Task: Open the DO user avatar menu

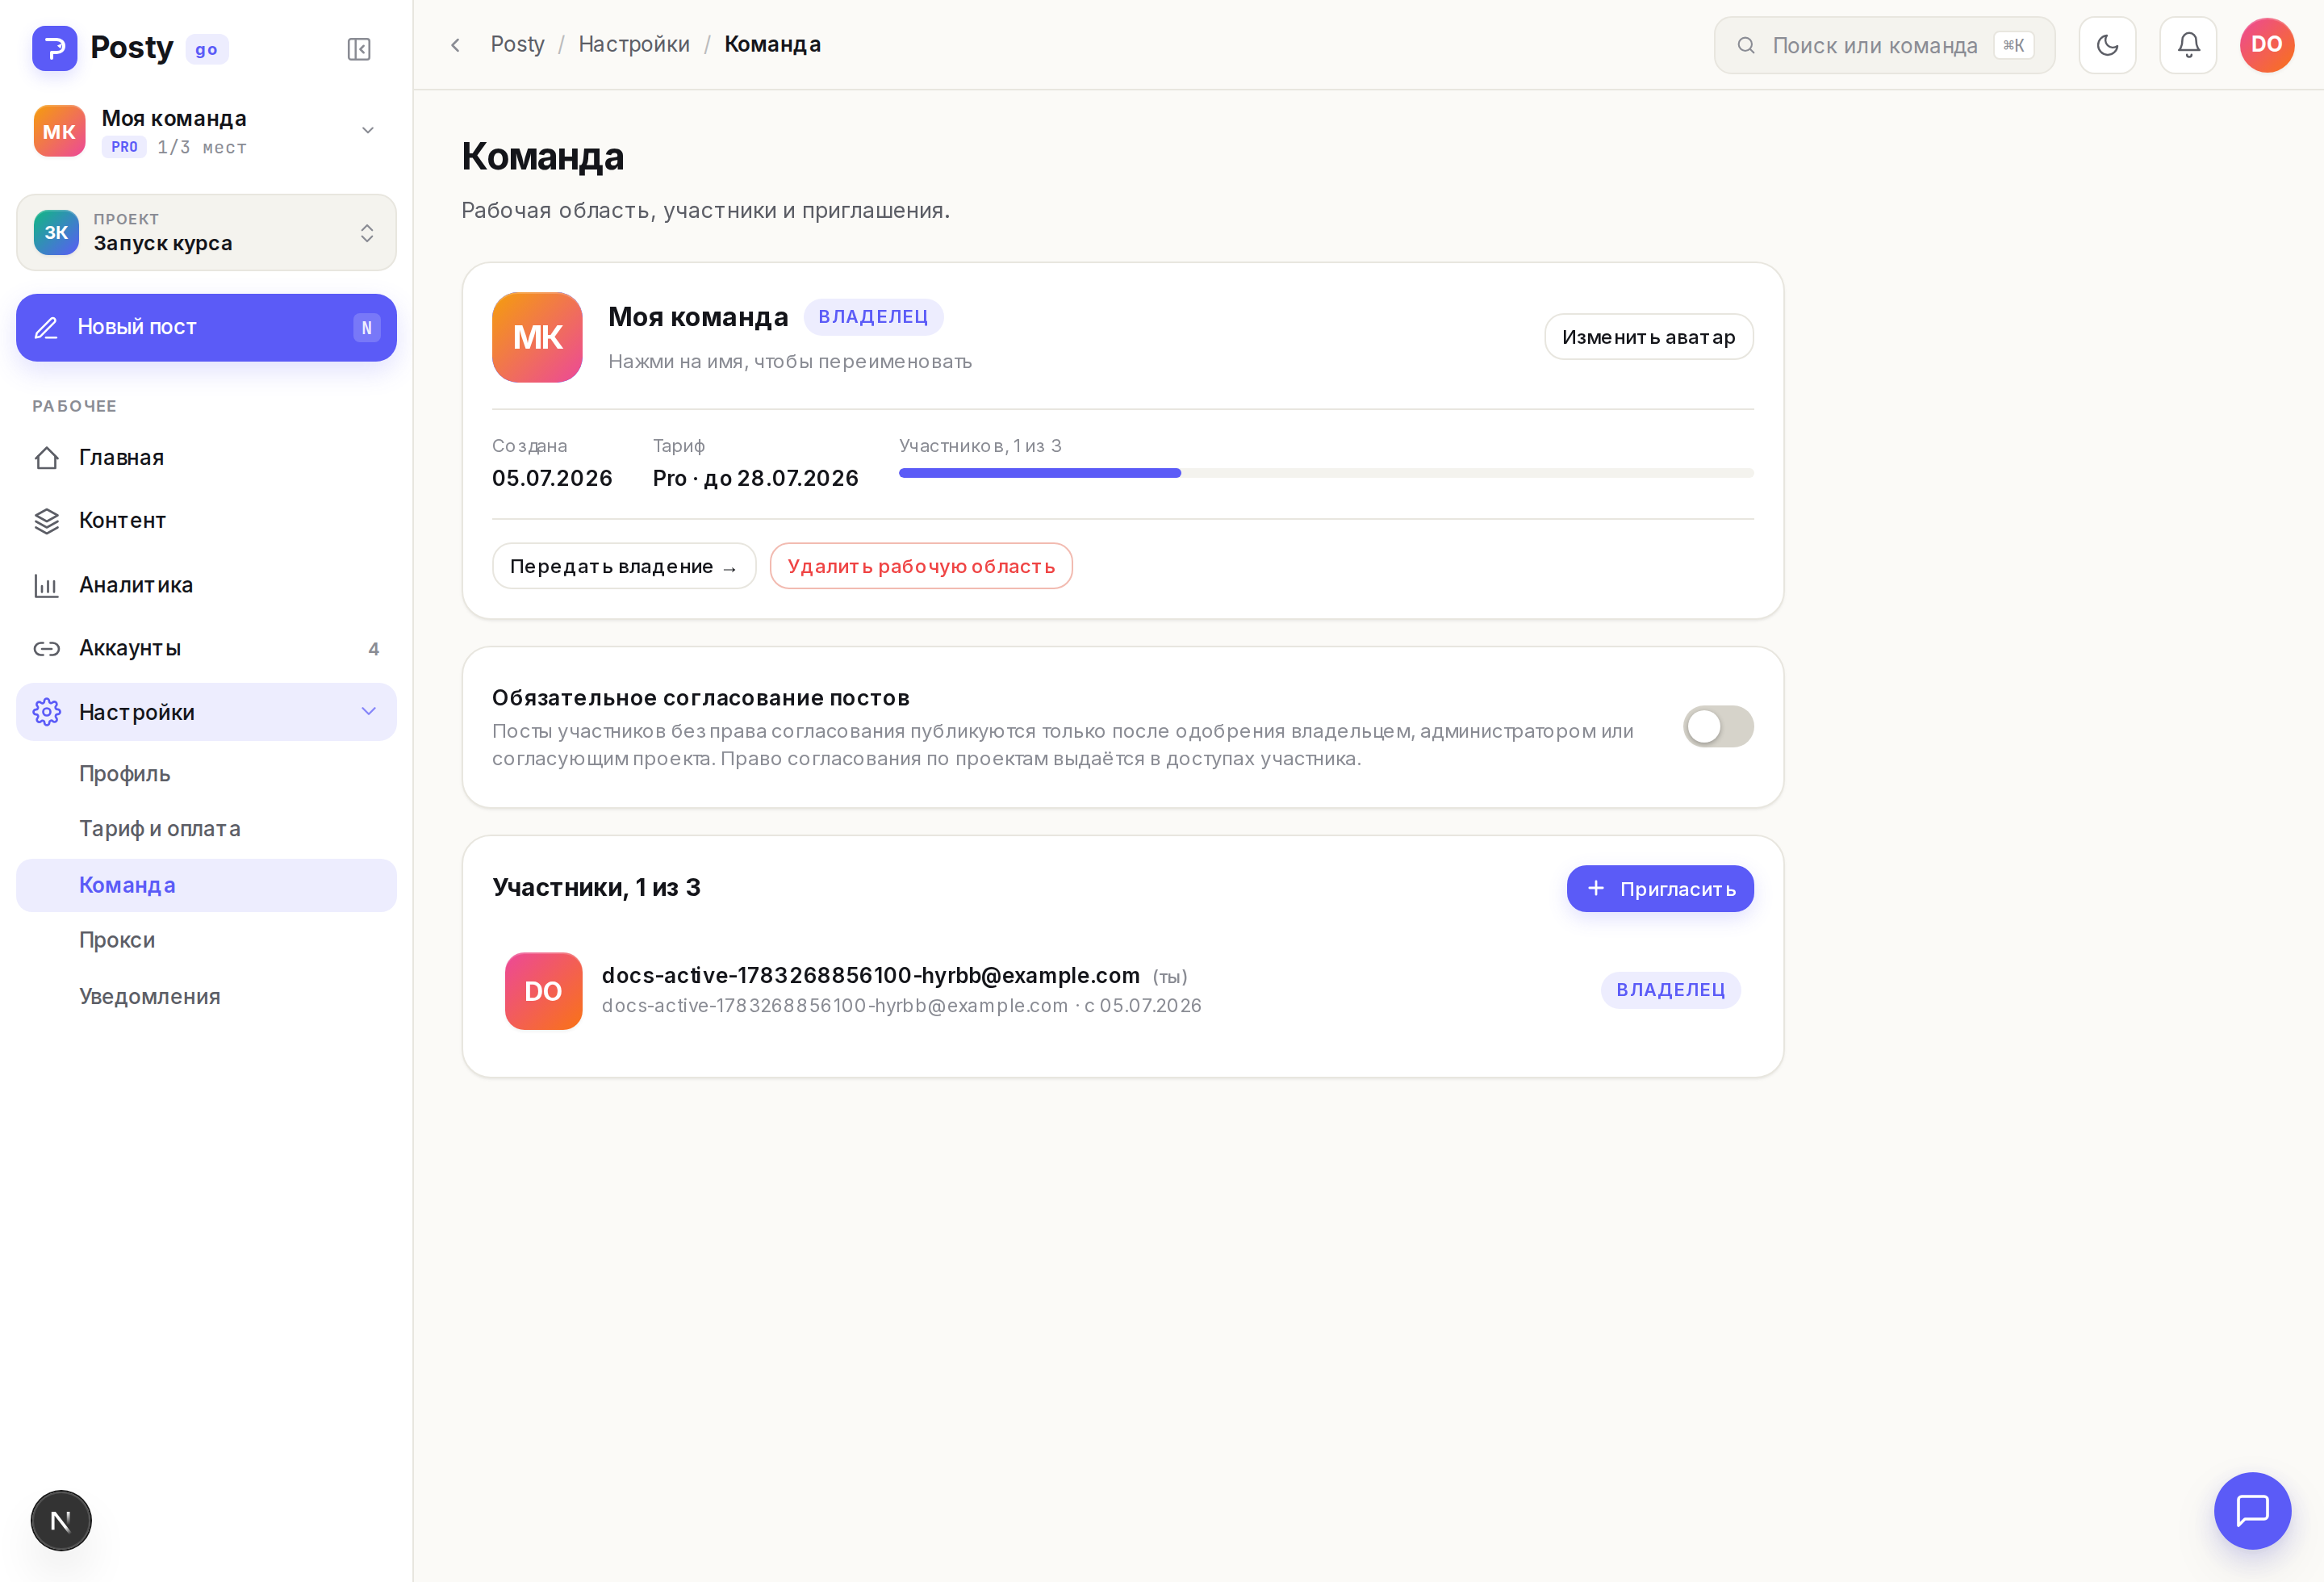Action: coord(2267,45)
